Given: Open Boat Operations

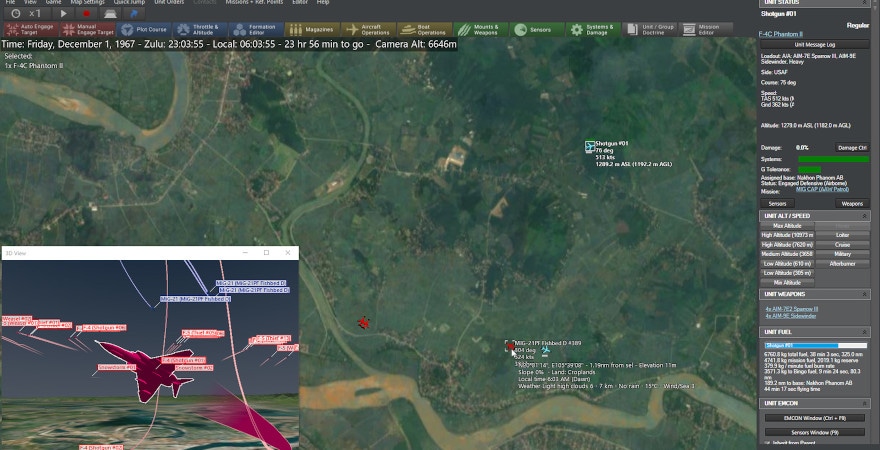Looking at the screenshot, I should [x=424, y=29].
